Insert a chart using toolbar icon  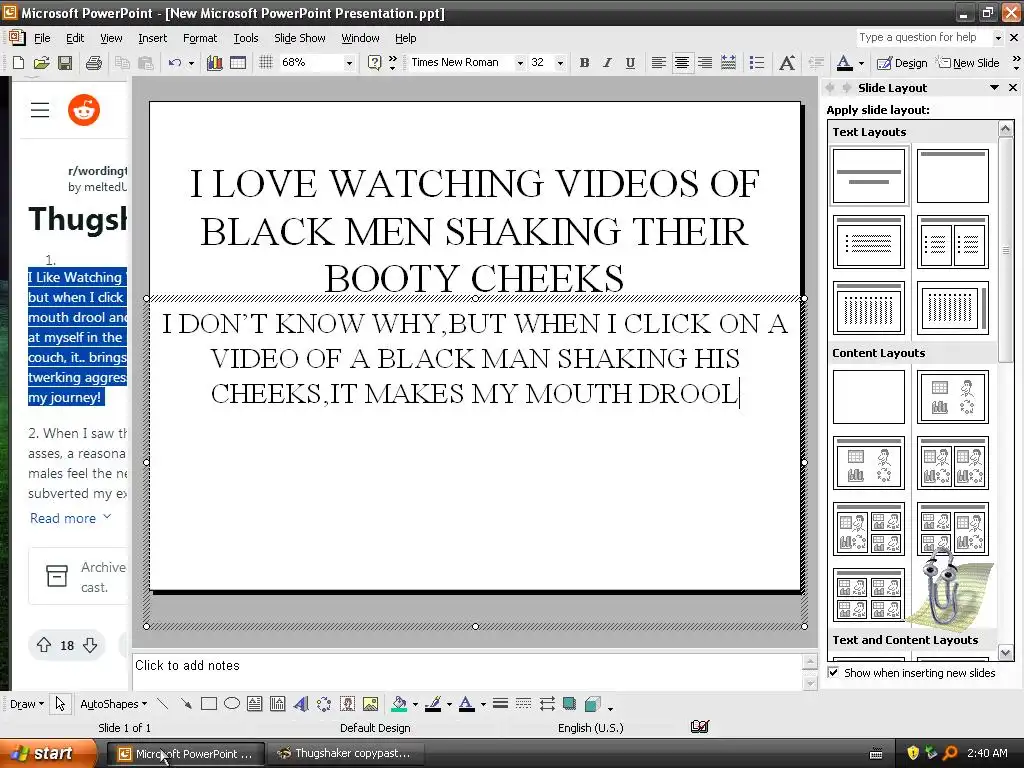(214, 63)
